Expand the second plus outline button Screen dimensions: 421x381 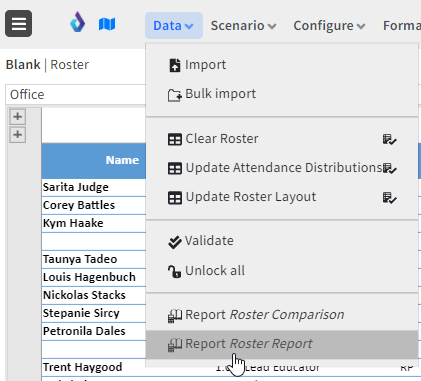(x=18, y=135)
